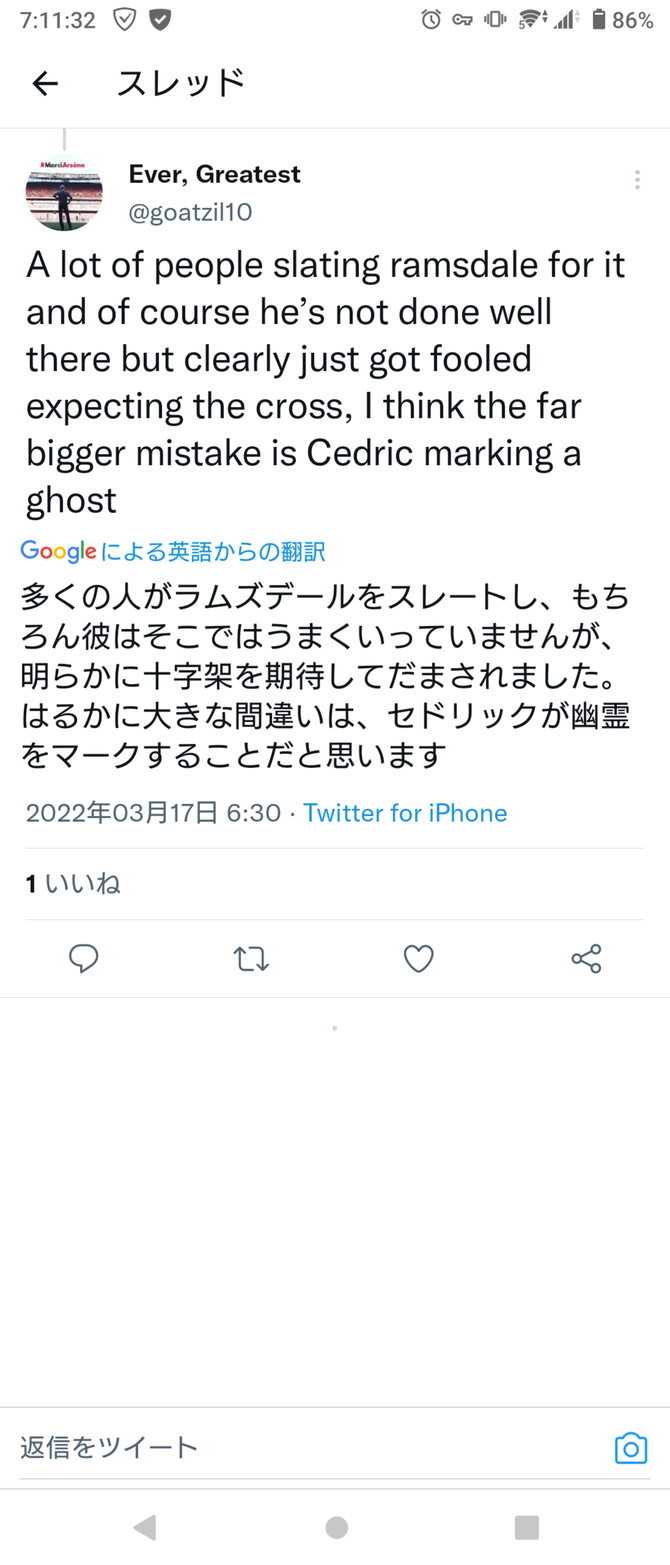Open the tweet's three-dot overflow menu
Image resolution: width=670 pixels, height=1565 pixels.
[x=637, y=179]
